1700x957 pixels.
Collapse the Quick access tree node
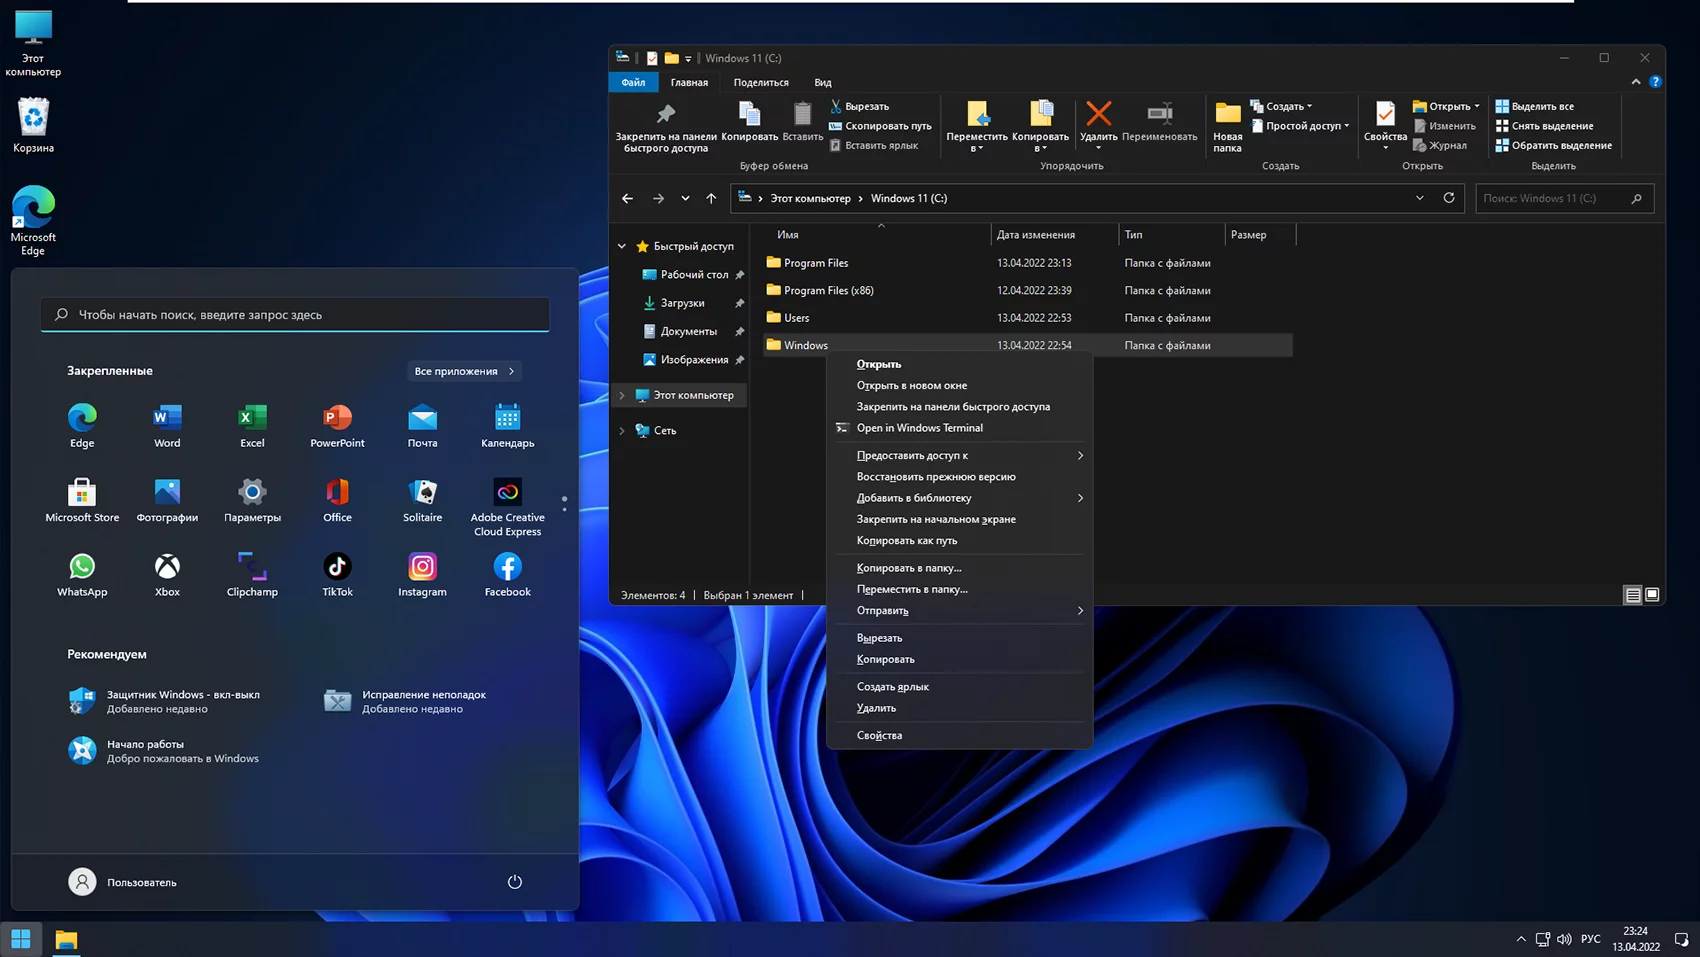622,246
